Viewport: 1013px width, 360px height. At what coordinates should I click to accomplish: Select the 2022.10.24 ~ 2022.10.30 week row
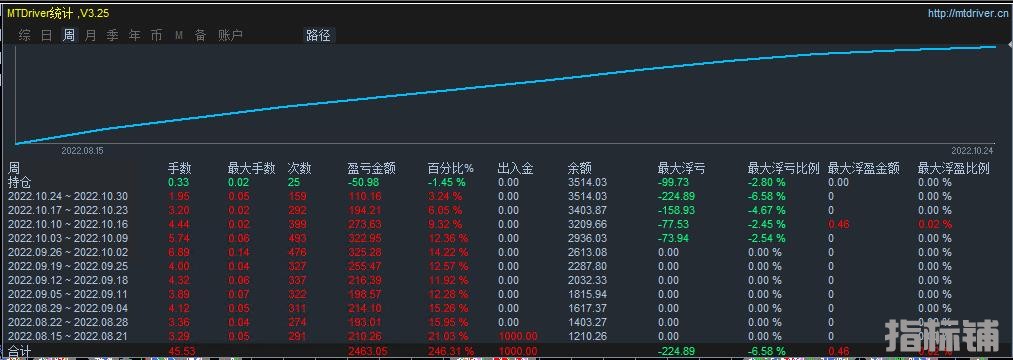506,196
